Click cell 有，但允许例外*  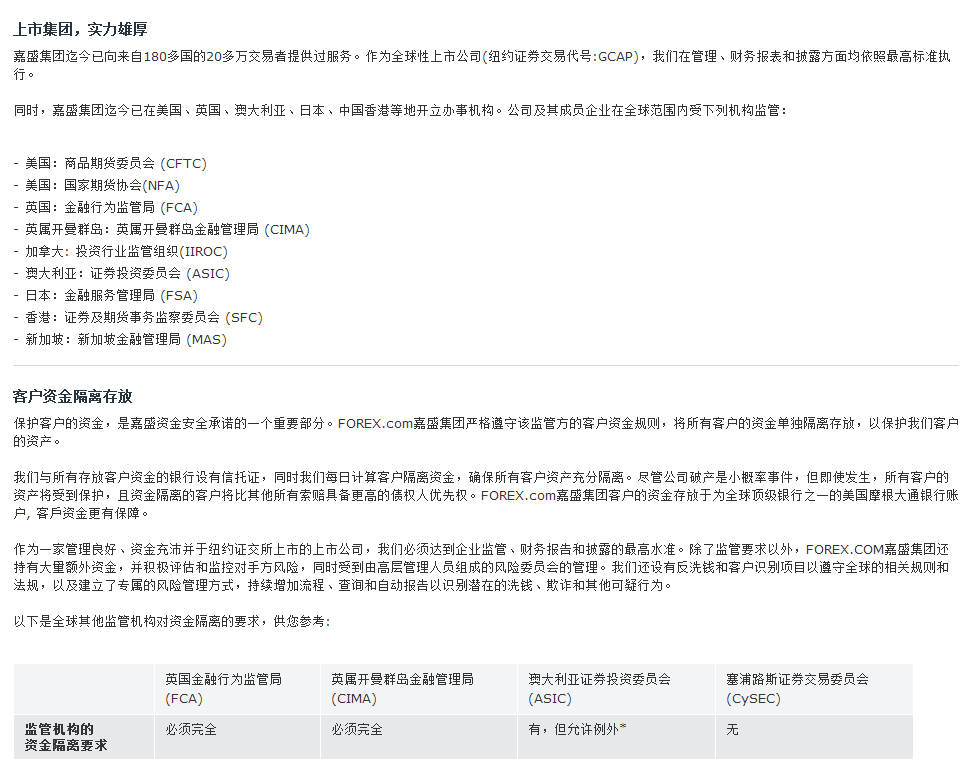coord(616,737)
